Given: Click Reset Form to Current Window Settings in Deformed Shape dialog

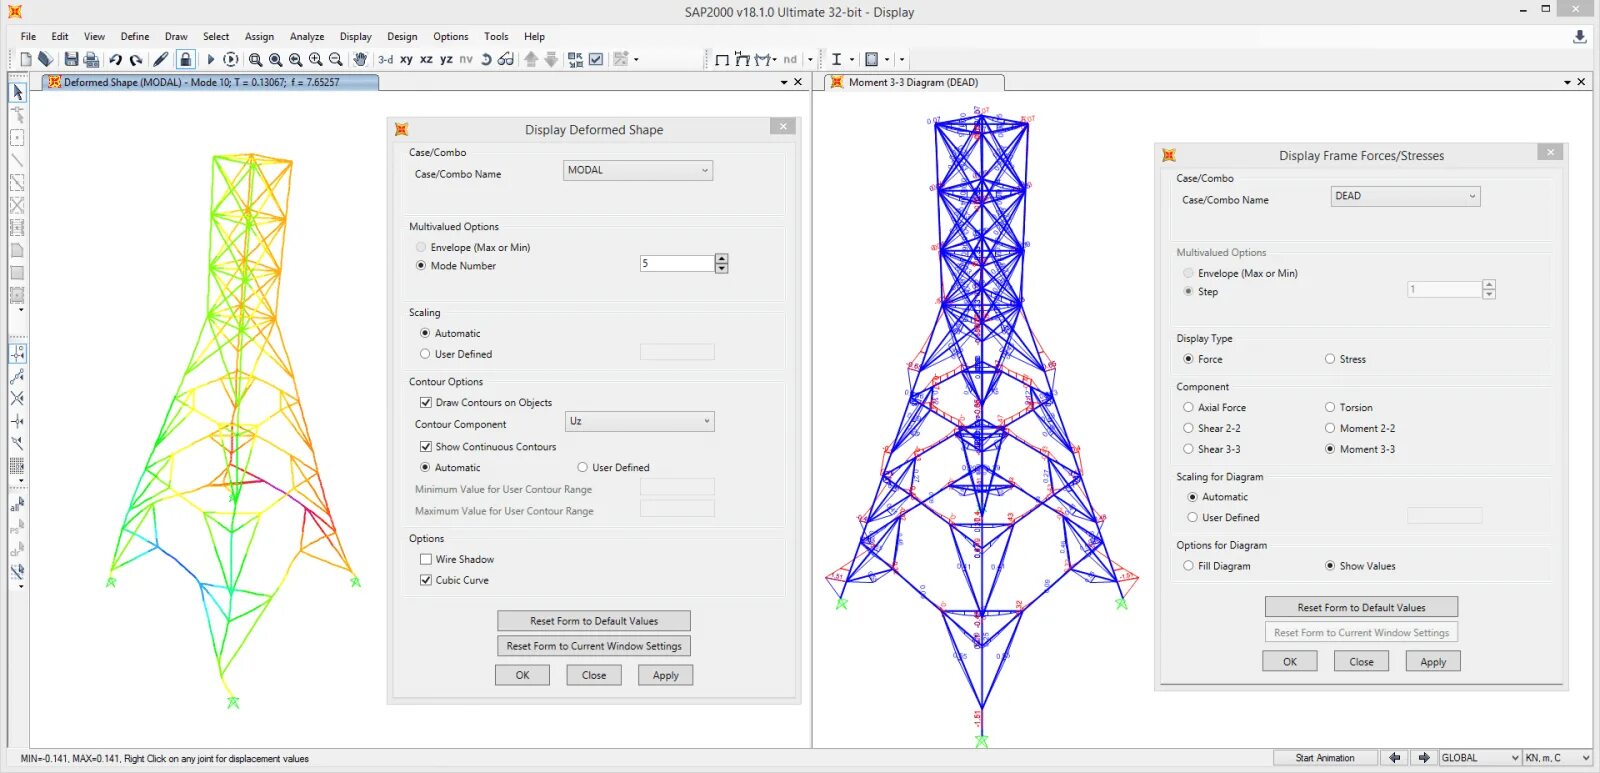Looking at the screenshot, I should tap(594, 646).
